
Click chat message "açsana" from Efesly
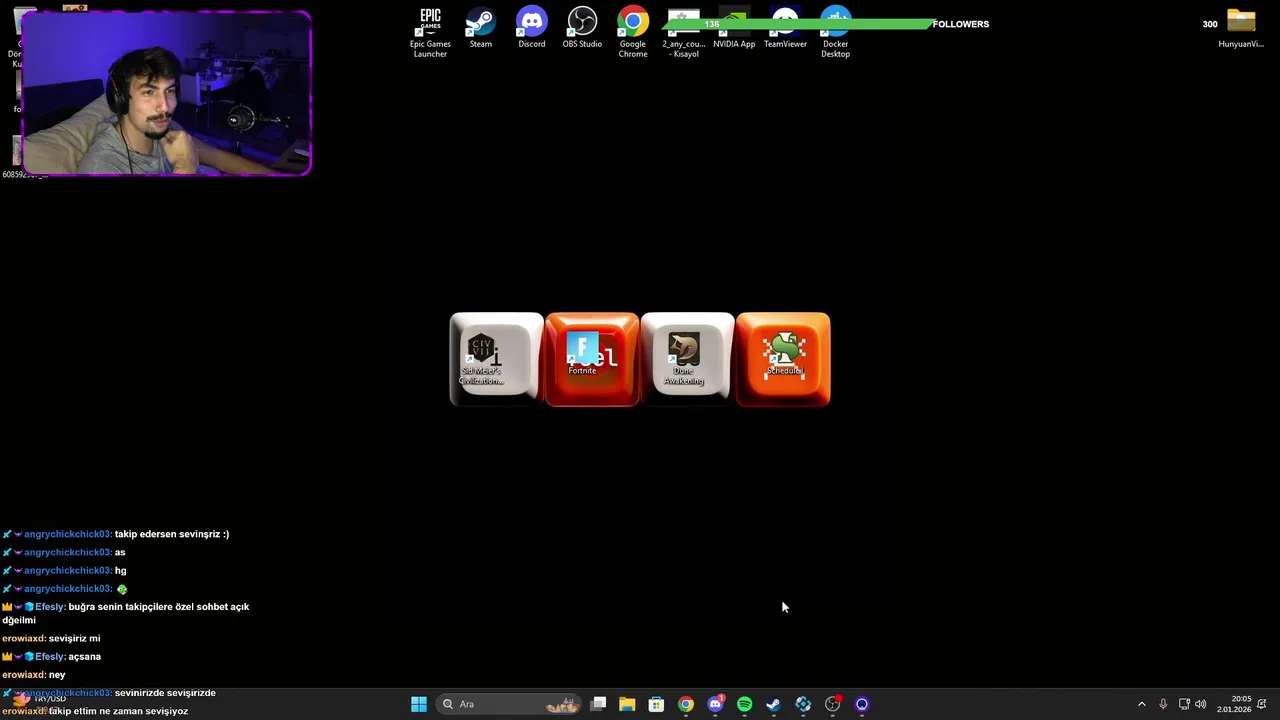tap(85, 657)
